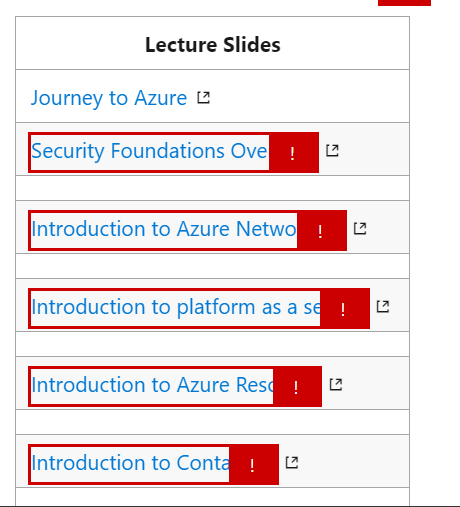Click external-link icon beside Journey to Azure

point(203,98)
